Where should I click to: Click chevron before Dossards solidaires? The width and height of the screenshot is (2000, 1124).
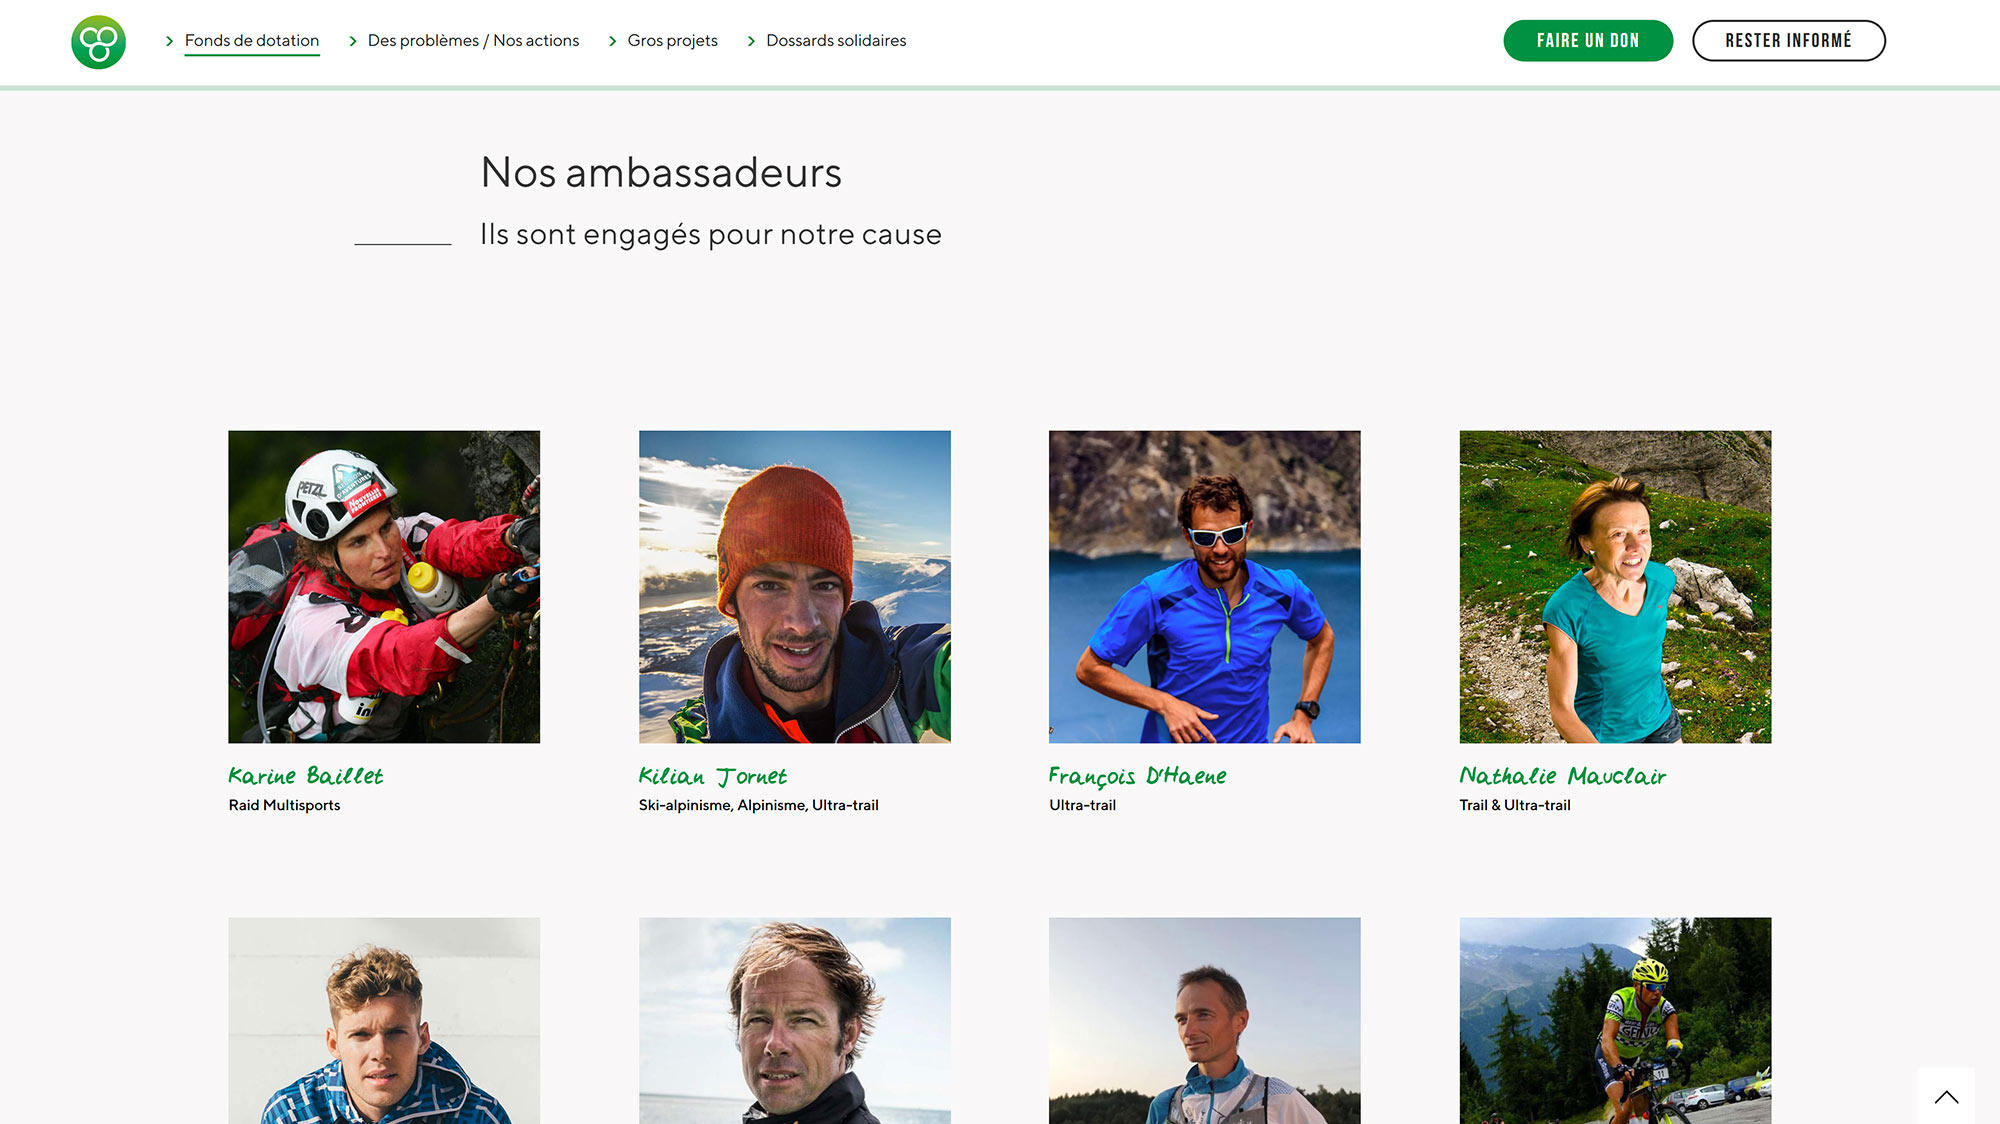point(751,41)
